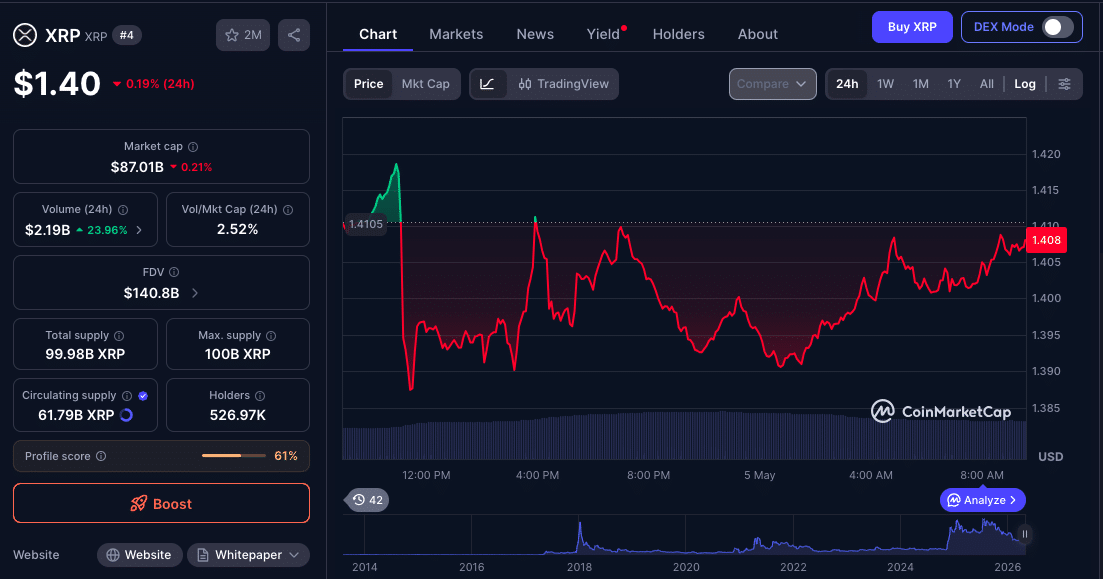Open the News tab

[535, 34]
